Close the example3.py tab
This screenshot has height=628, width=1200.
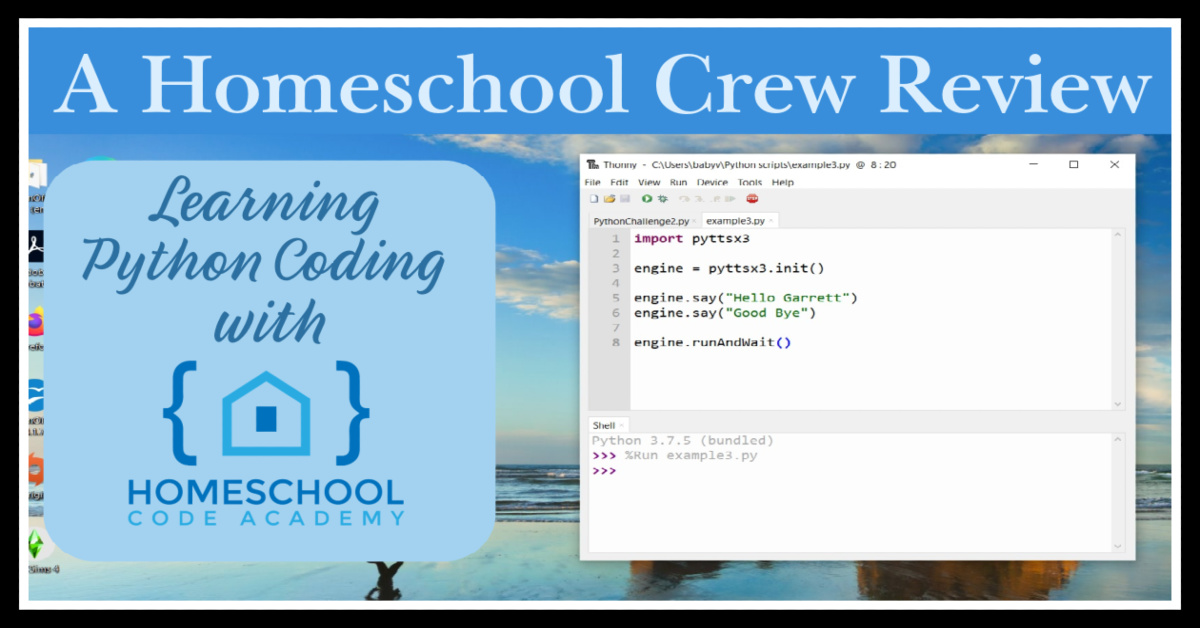770,220
